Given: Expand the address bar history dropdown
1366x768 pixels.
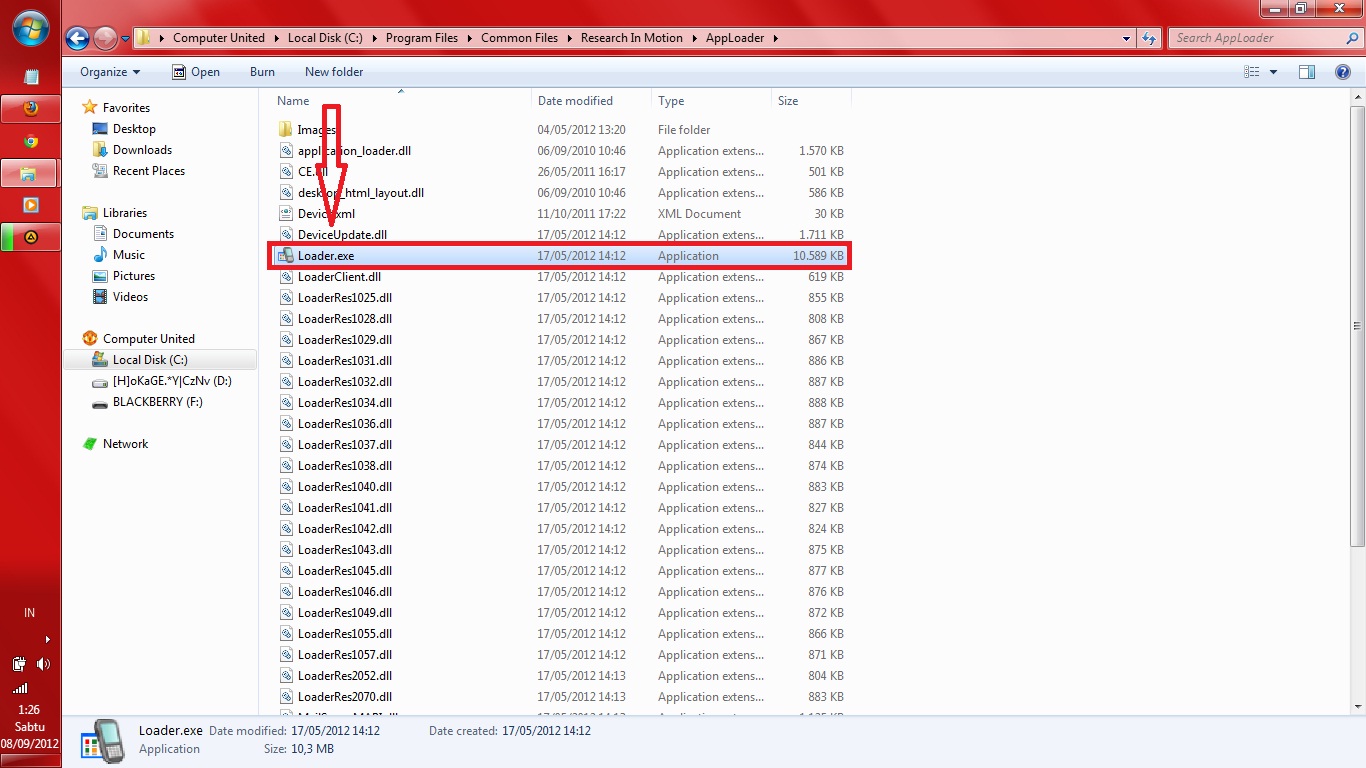Looking at the screenshot, I should pos(1127,38).
